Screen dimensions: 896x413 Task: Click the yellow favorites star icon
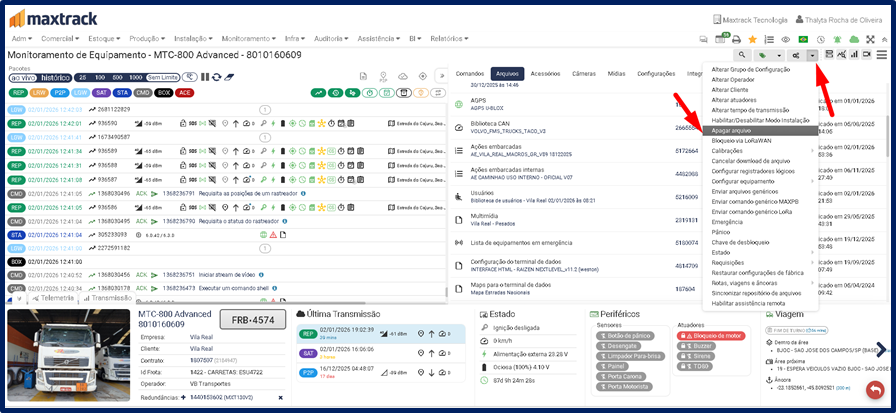point(752,39)
